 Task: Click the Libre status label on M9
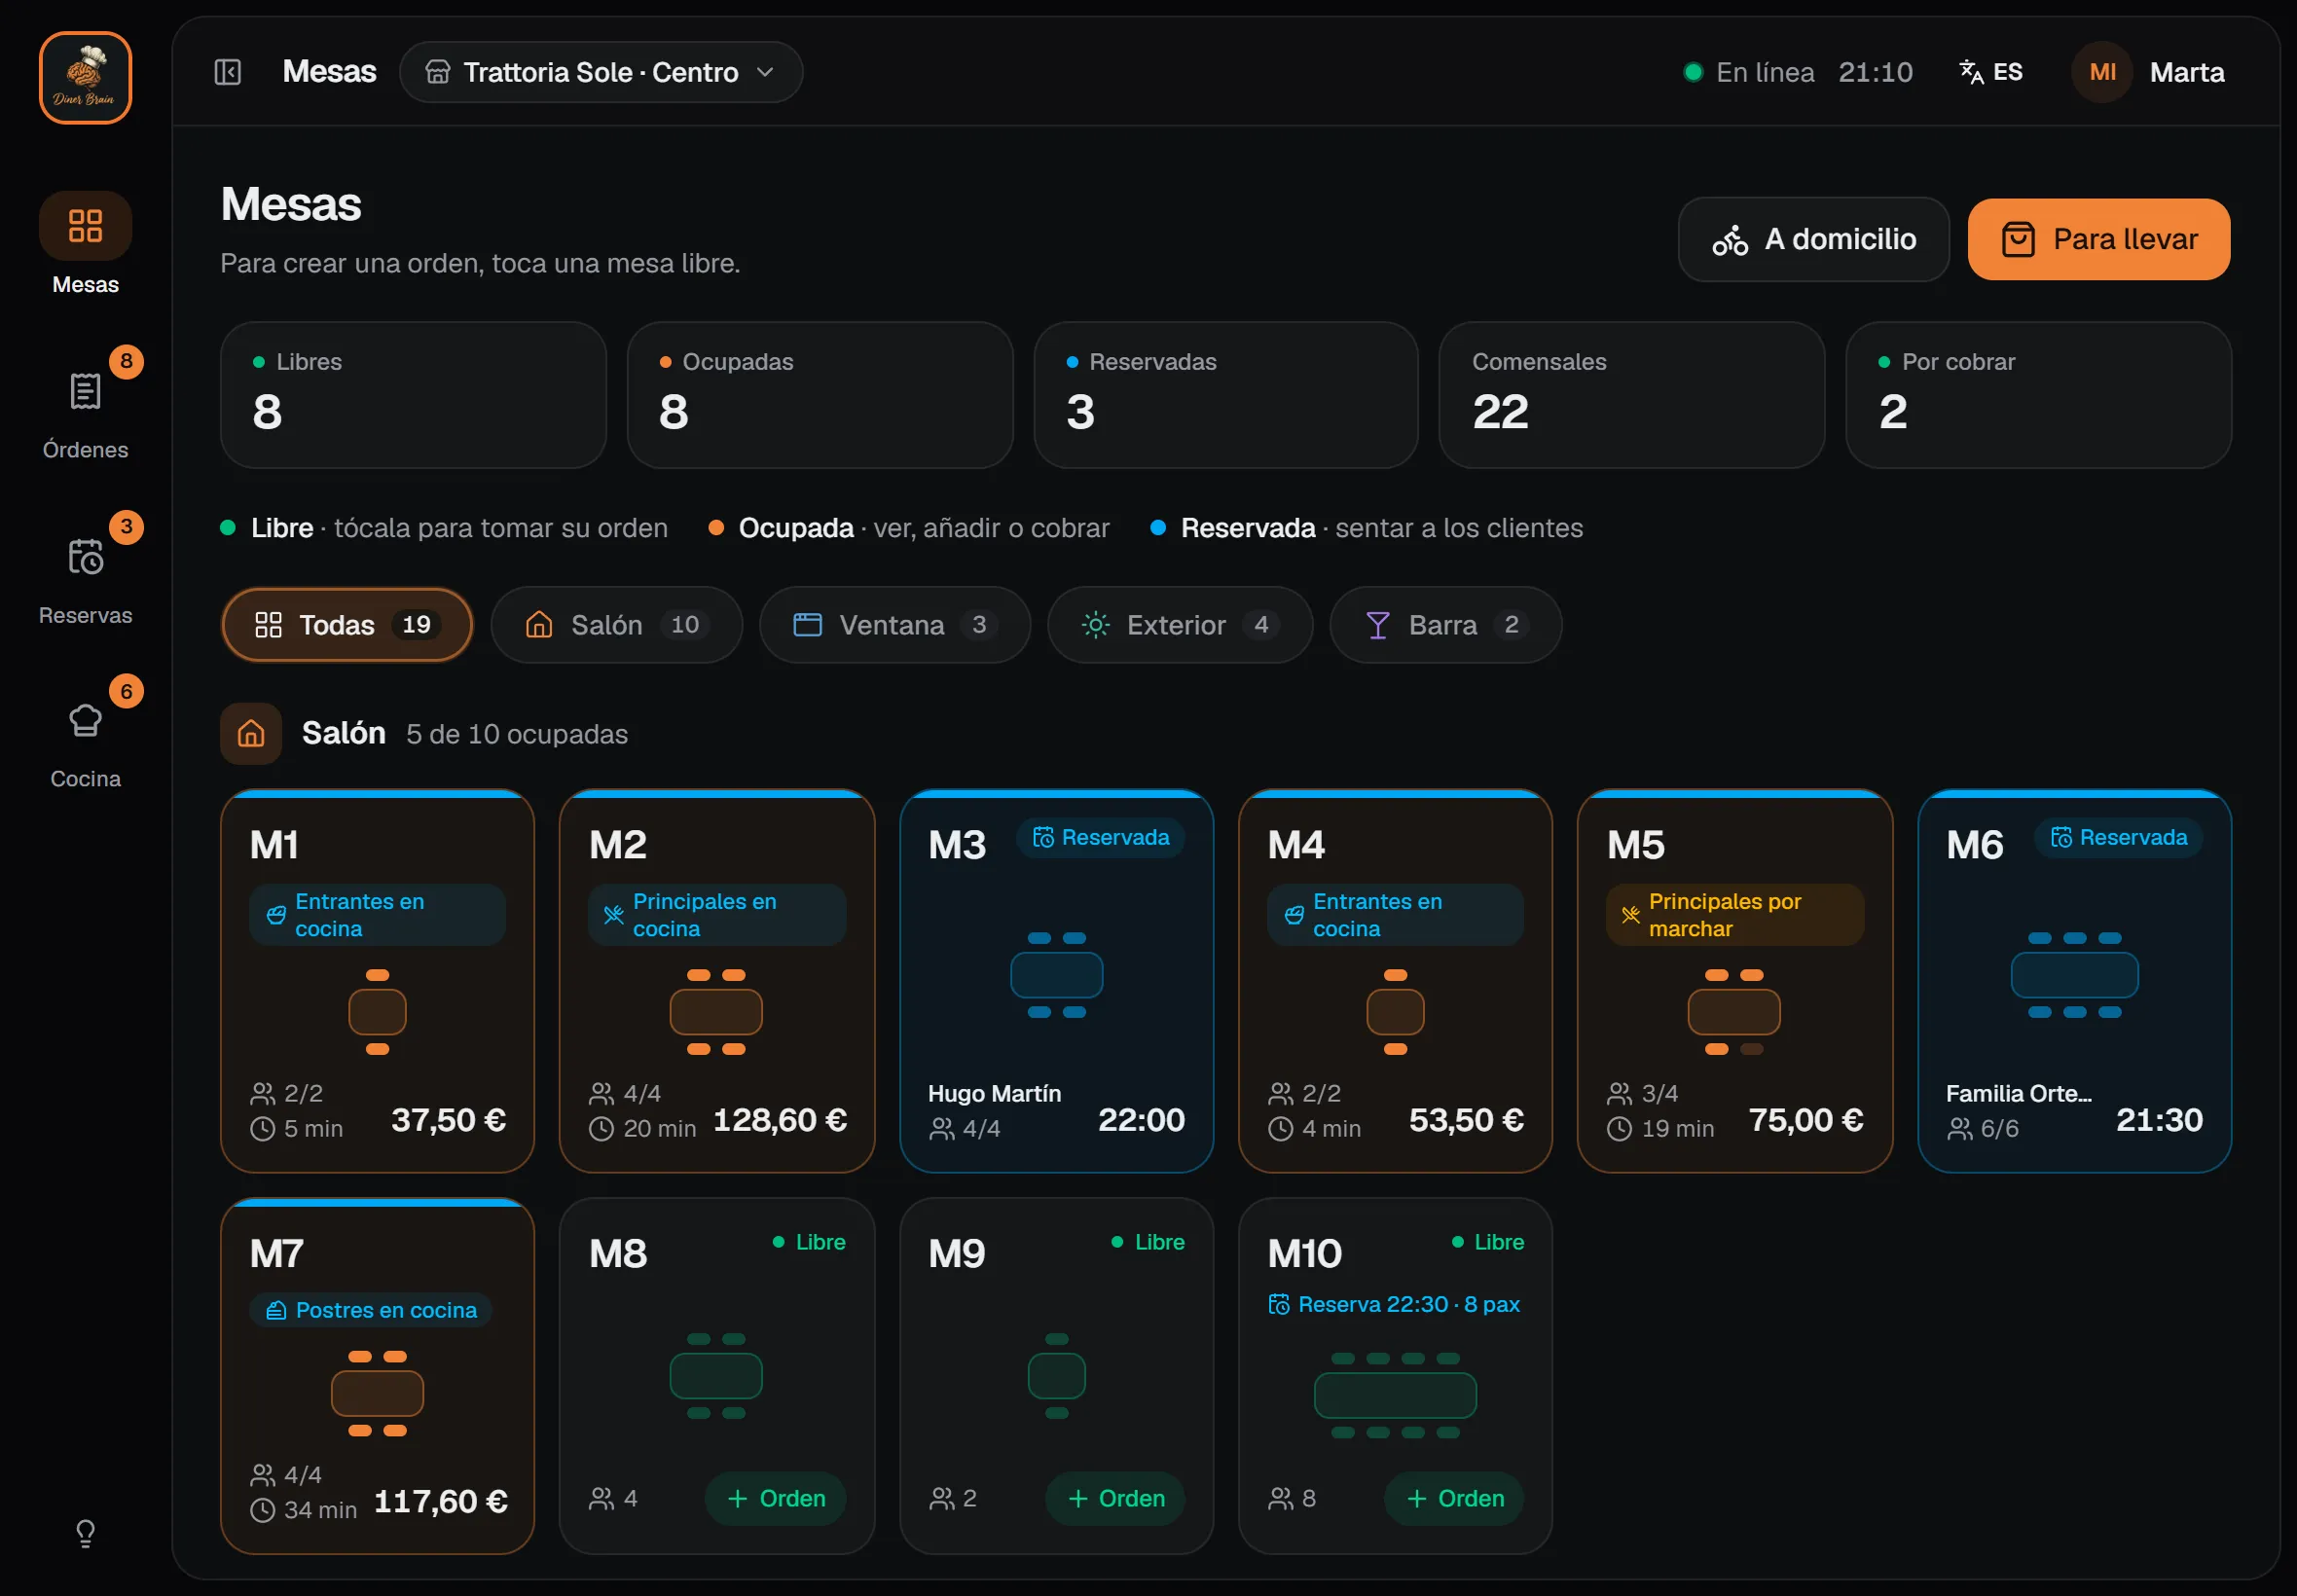coord(1149,1242)
